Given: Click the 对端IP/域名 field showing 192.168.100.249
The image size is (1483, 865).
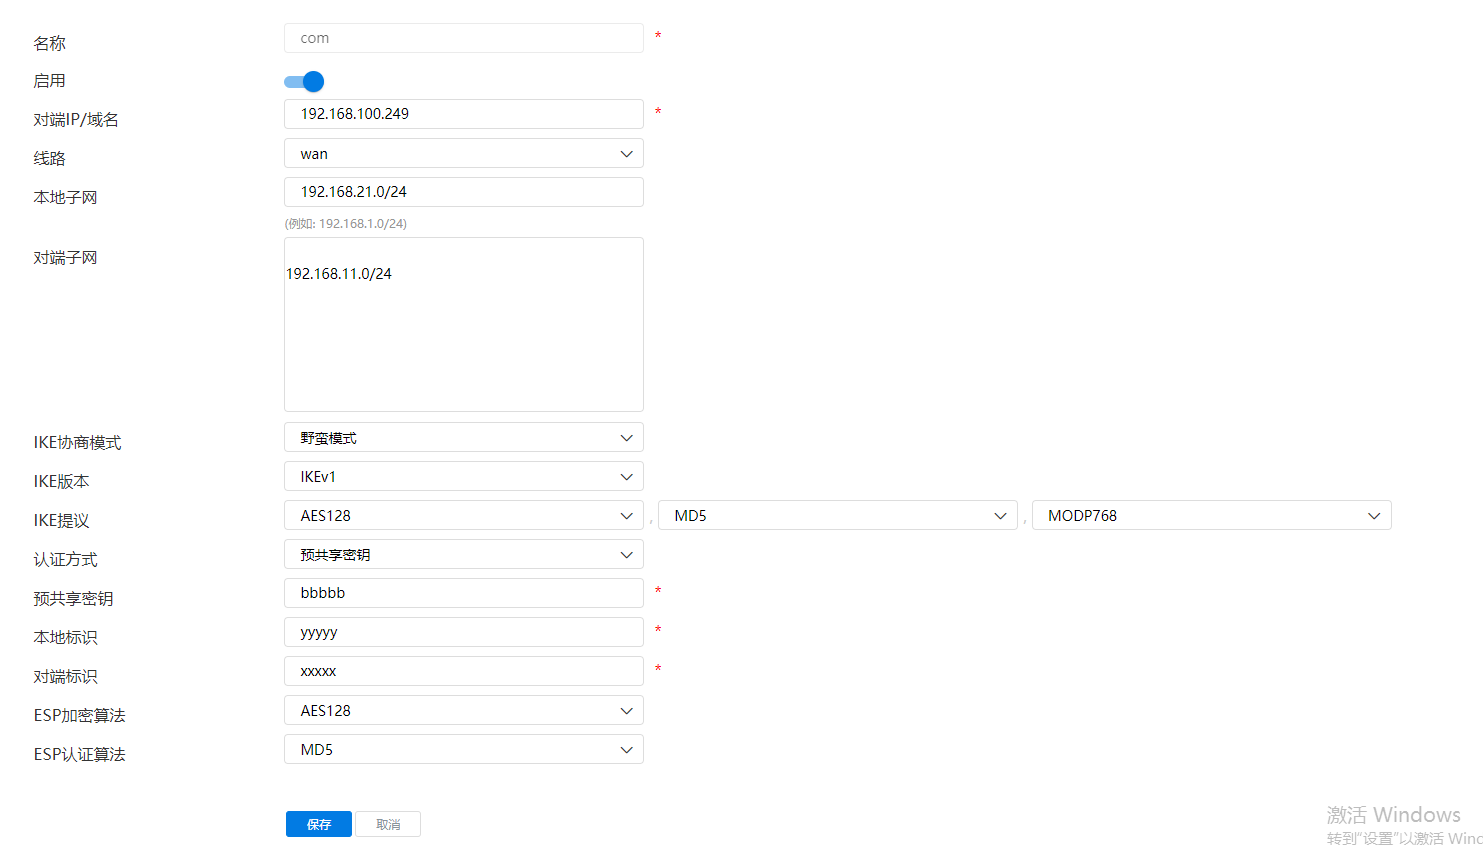Looking at the screenshot, I should [463, 114].
